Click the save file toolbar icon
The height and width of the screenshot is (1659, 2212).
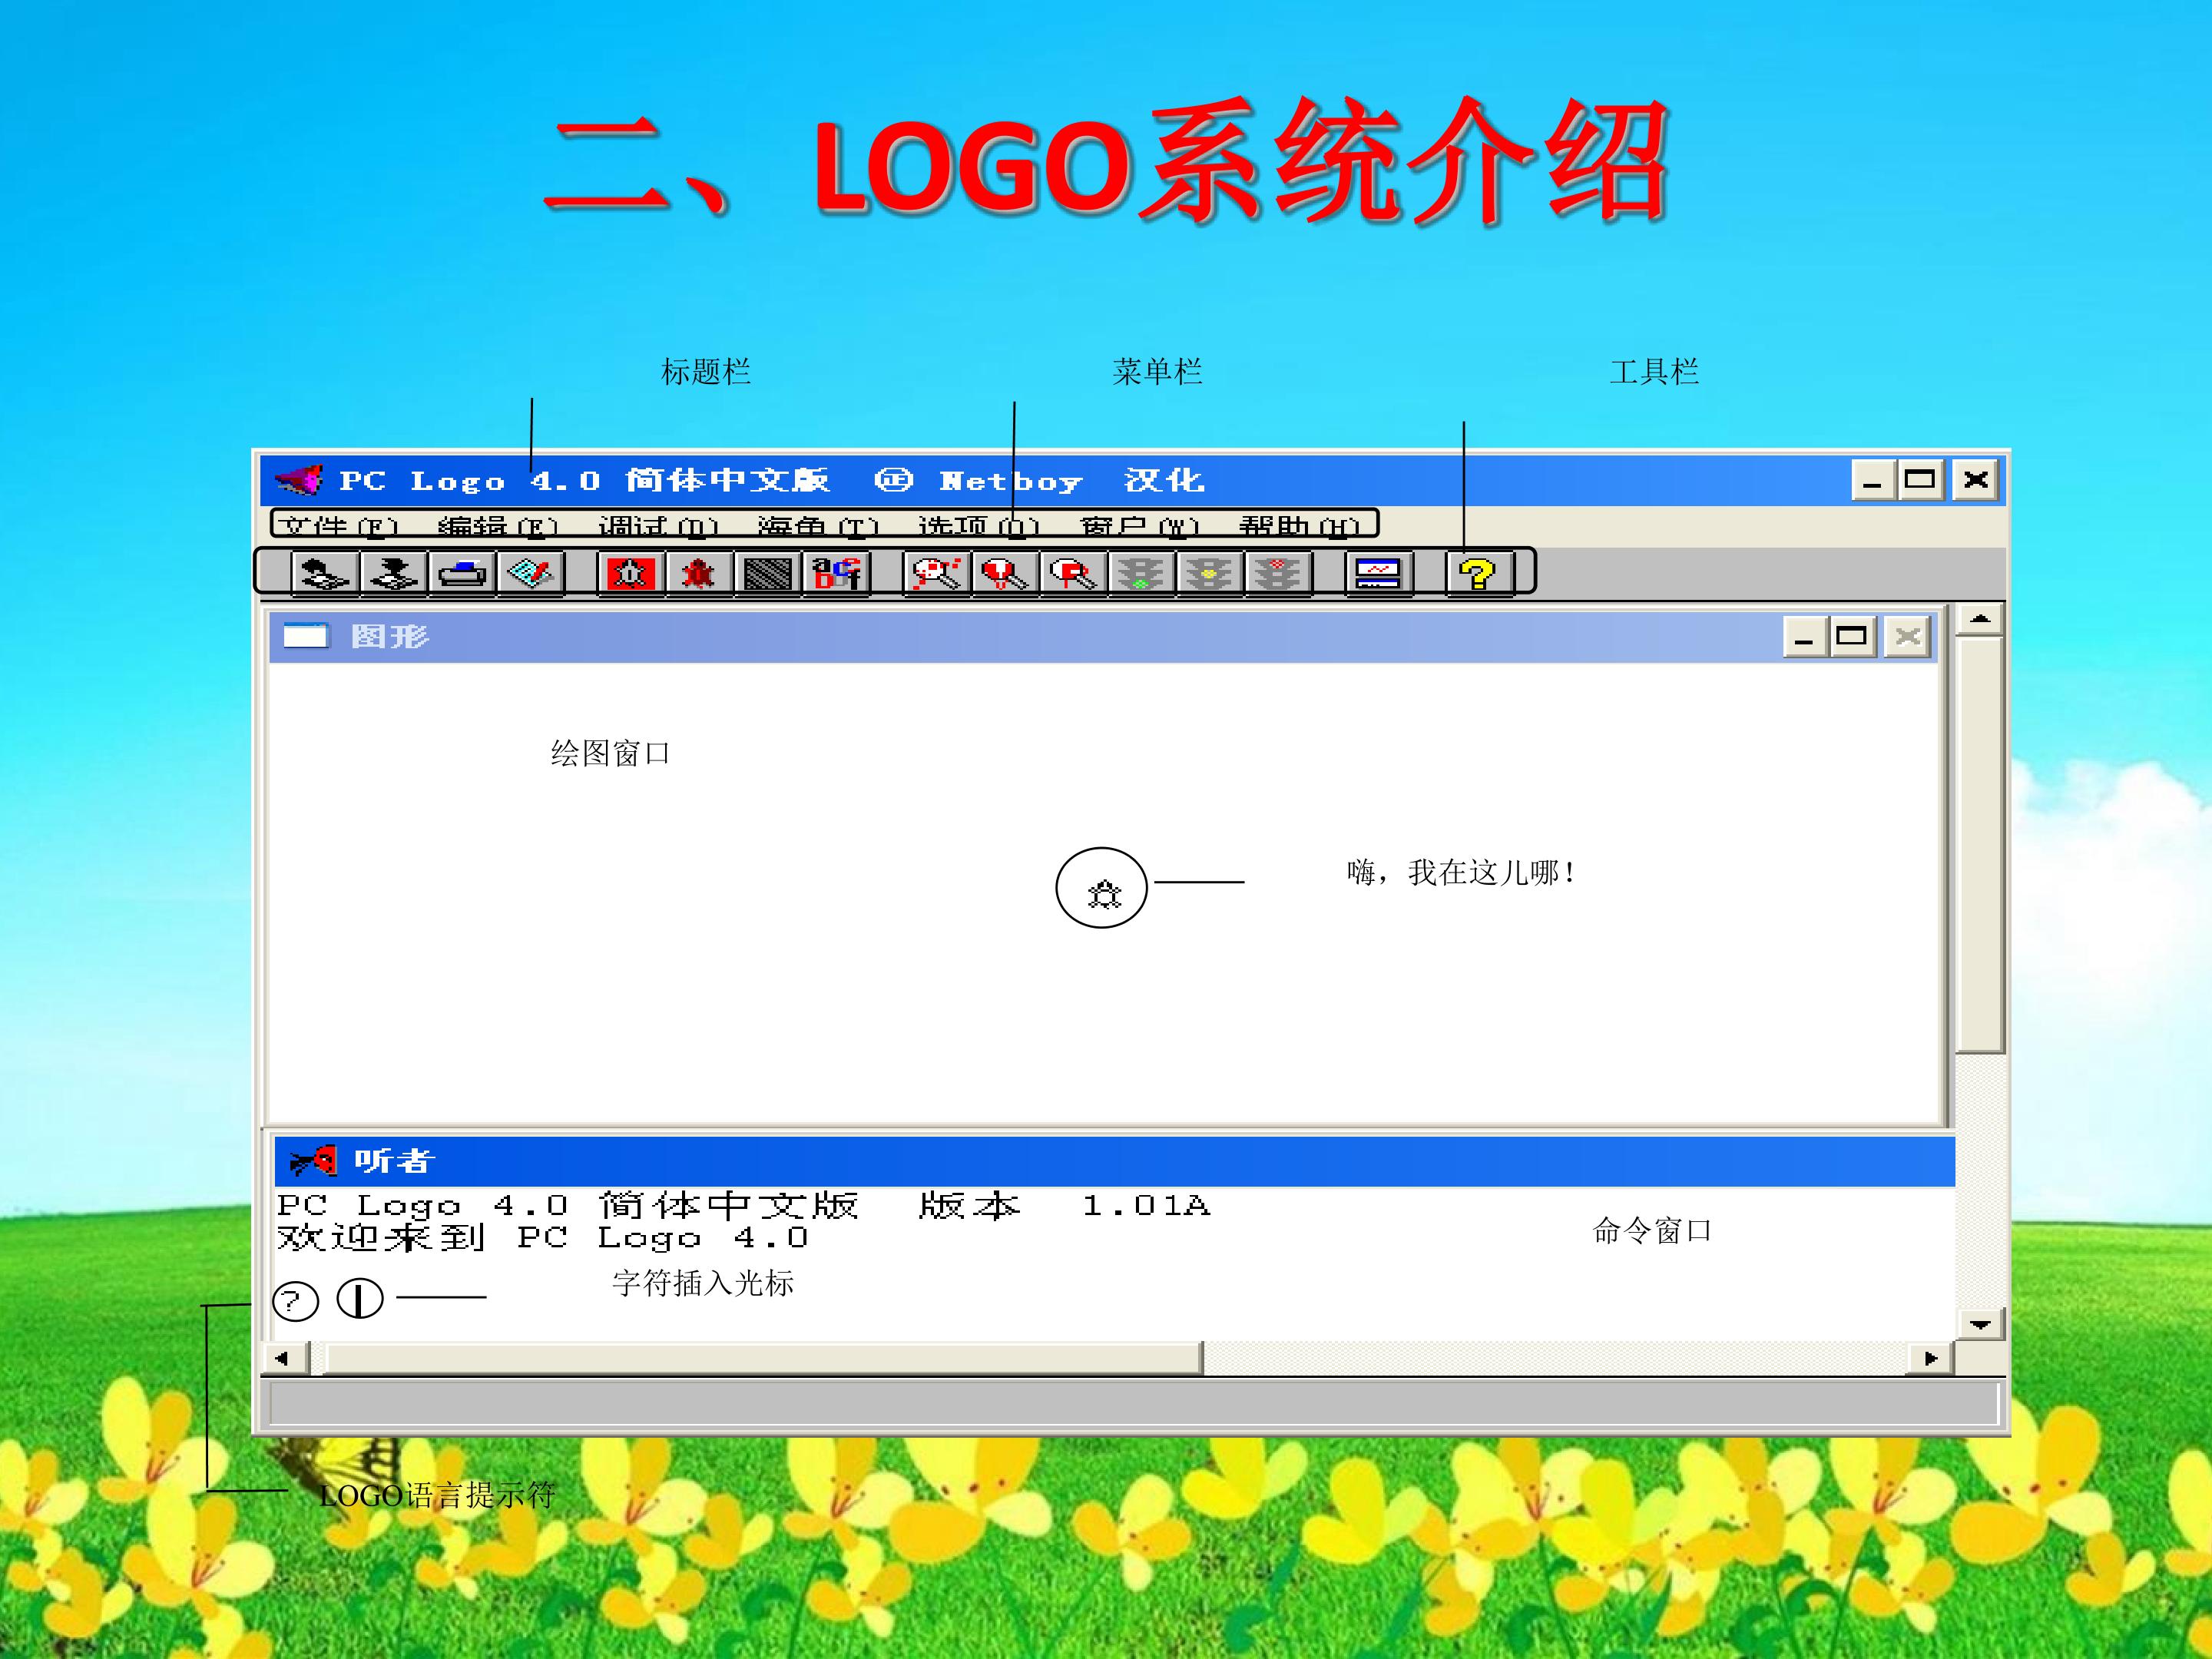coord(394,574)
